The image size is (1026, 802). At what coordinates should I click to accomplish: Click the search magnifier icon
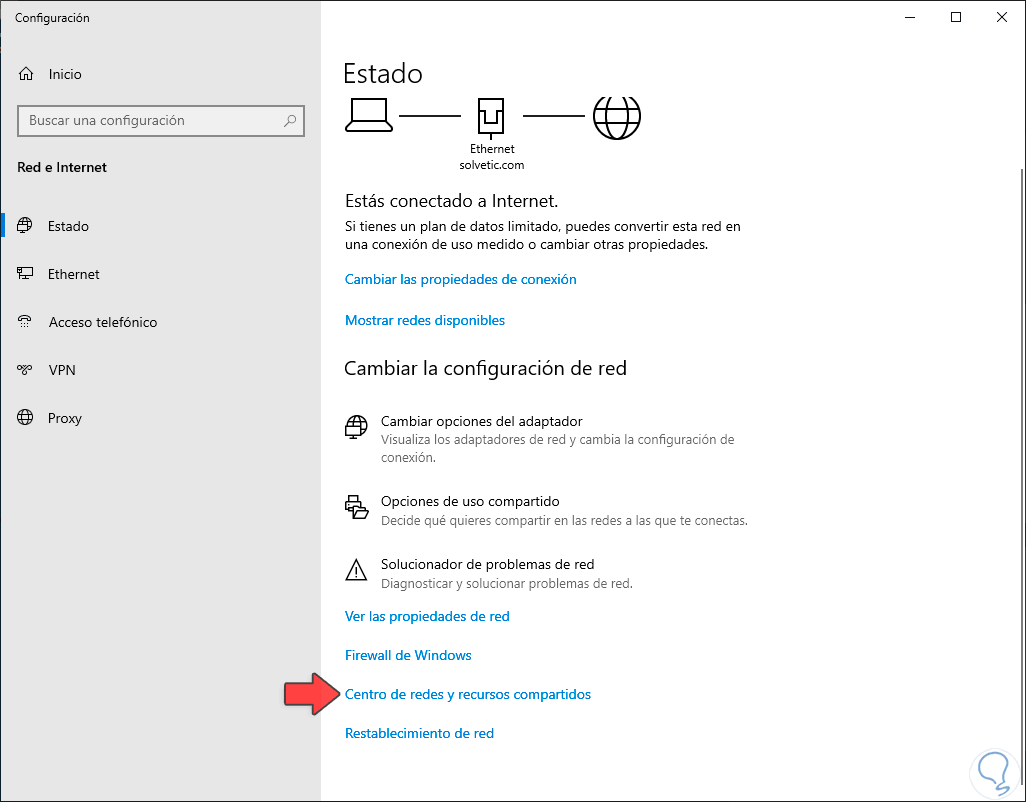290,120
